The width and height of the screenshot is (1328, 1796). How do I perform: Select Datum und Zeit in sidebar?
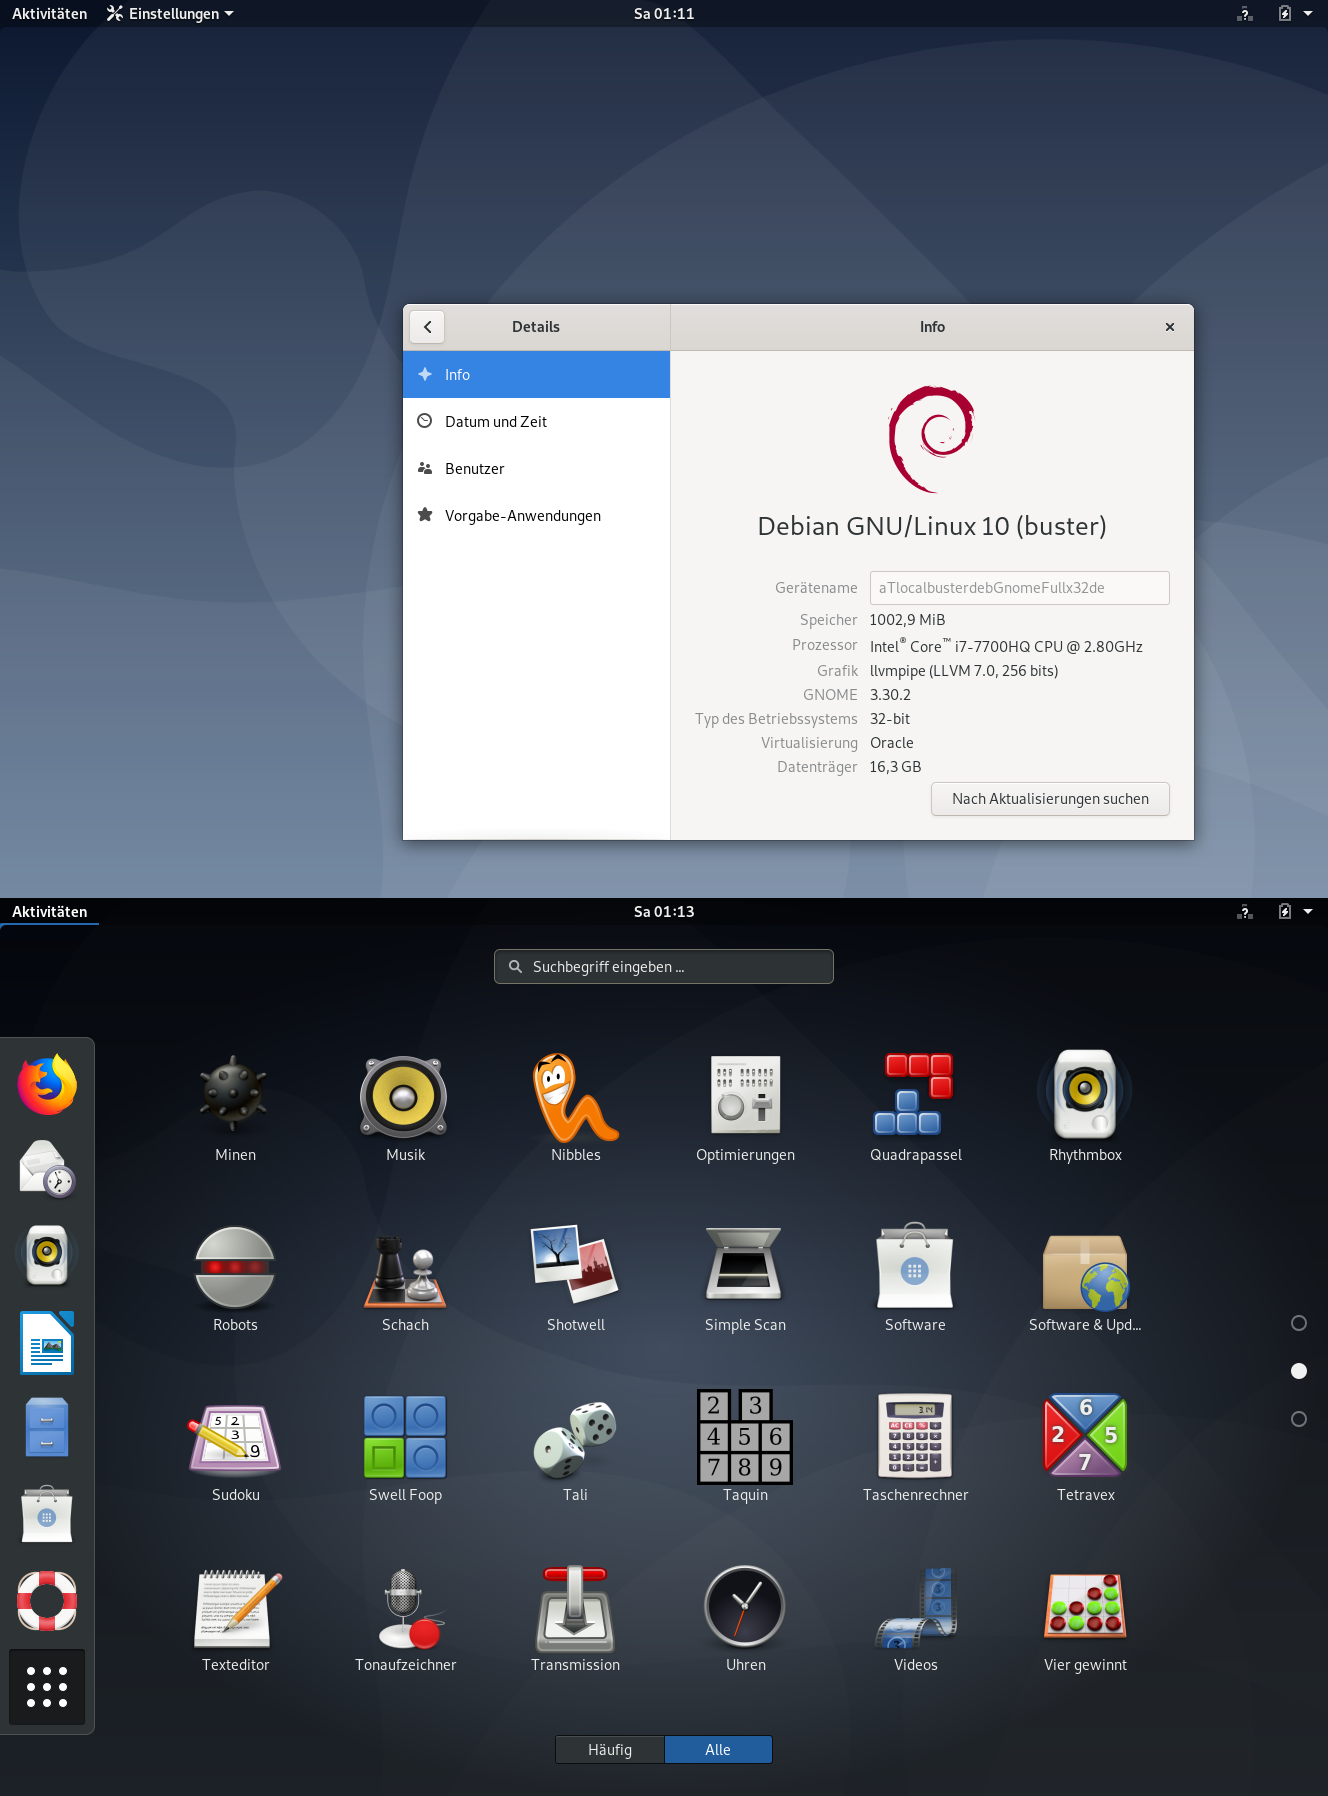click(x=496, y=422)
